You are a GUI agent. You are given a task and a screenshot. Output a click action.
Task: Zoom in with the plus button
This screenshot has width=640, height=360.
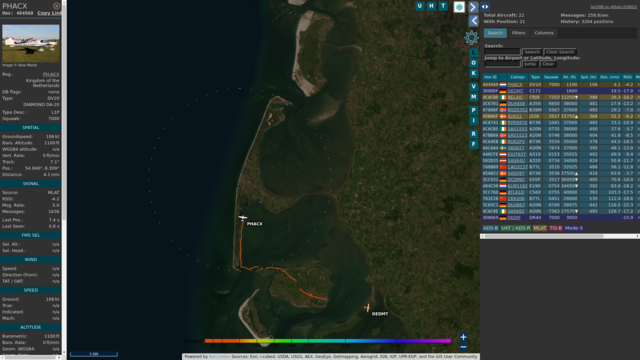(x=463, y=337)
